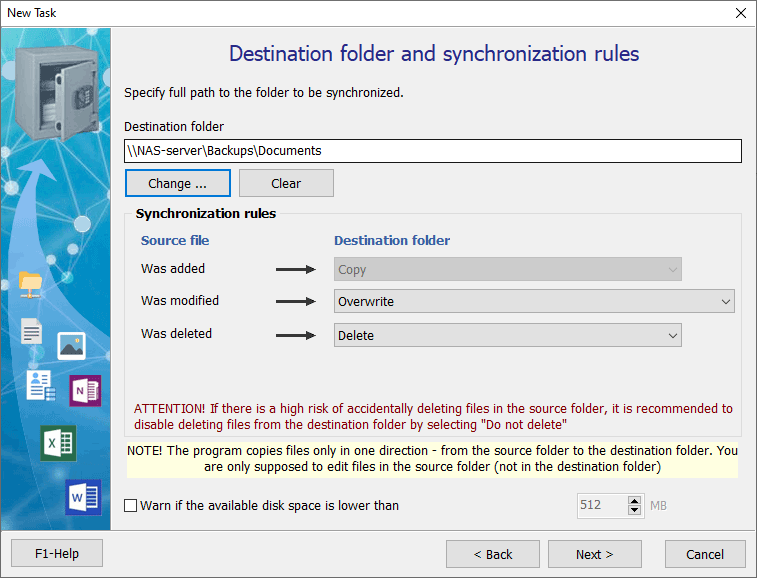Viewport: 757px width, 578px height.
Task: Click the network folder icon
Action: [x=30, y=284]
